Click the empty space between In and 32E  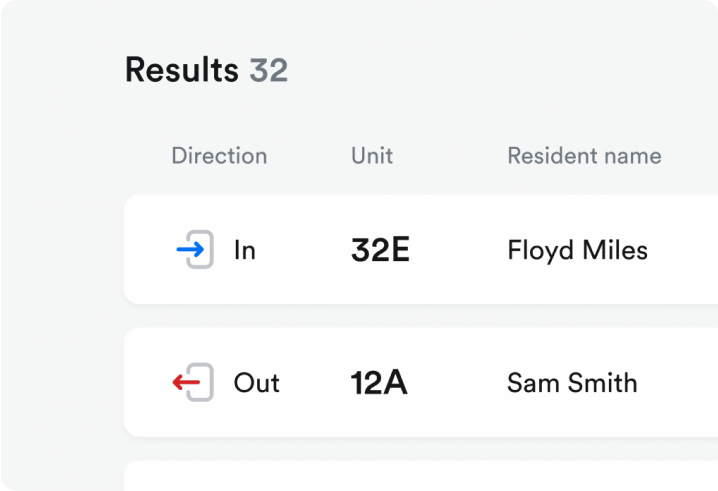coord(303,250)
